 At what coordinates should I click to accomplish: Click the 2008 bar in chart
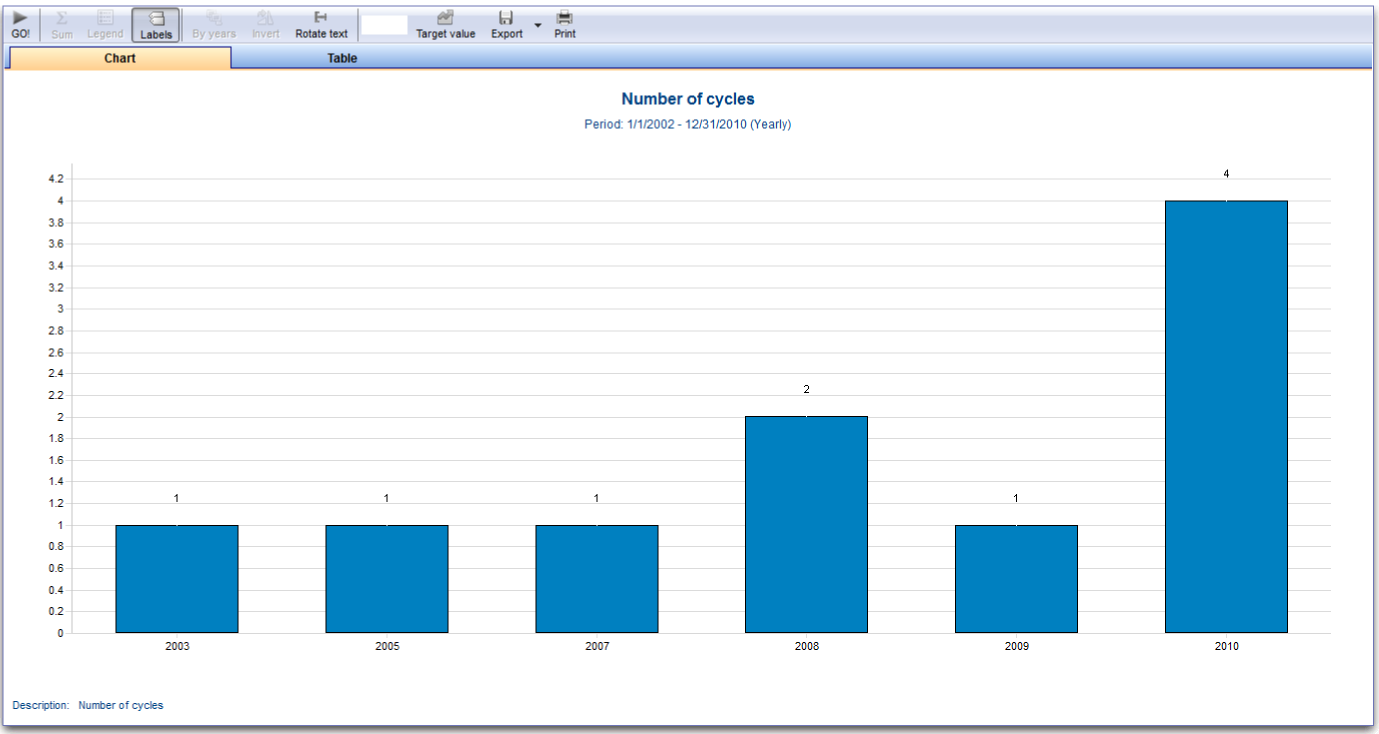807,525
